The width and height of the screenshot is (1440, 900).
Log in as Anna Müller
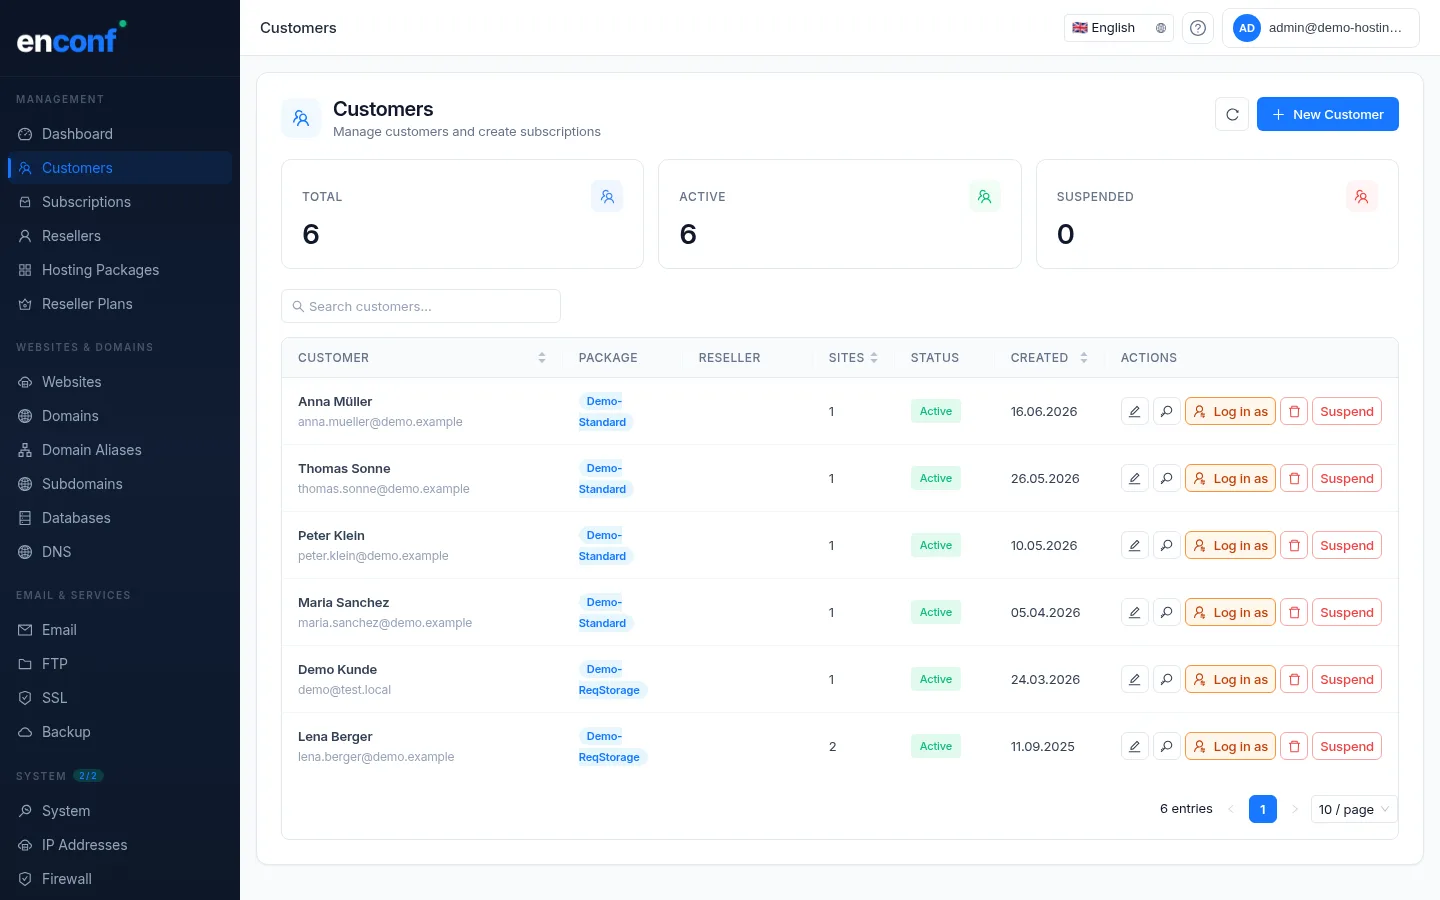coord(1230,411)
